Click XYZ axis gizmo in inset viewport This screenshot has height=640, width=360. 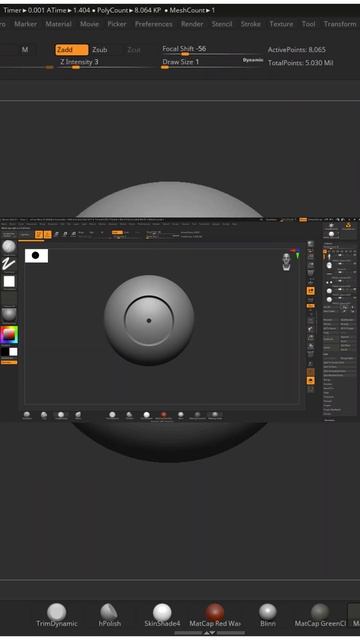click(x=295, y=252)
